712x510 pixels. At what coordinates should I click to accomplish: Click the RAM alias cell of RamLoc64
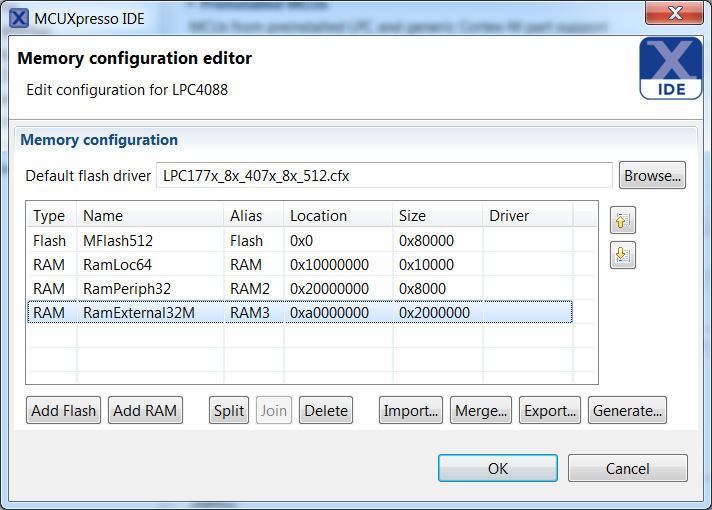click(254, 265)
